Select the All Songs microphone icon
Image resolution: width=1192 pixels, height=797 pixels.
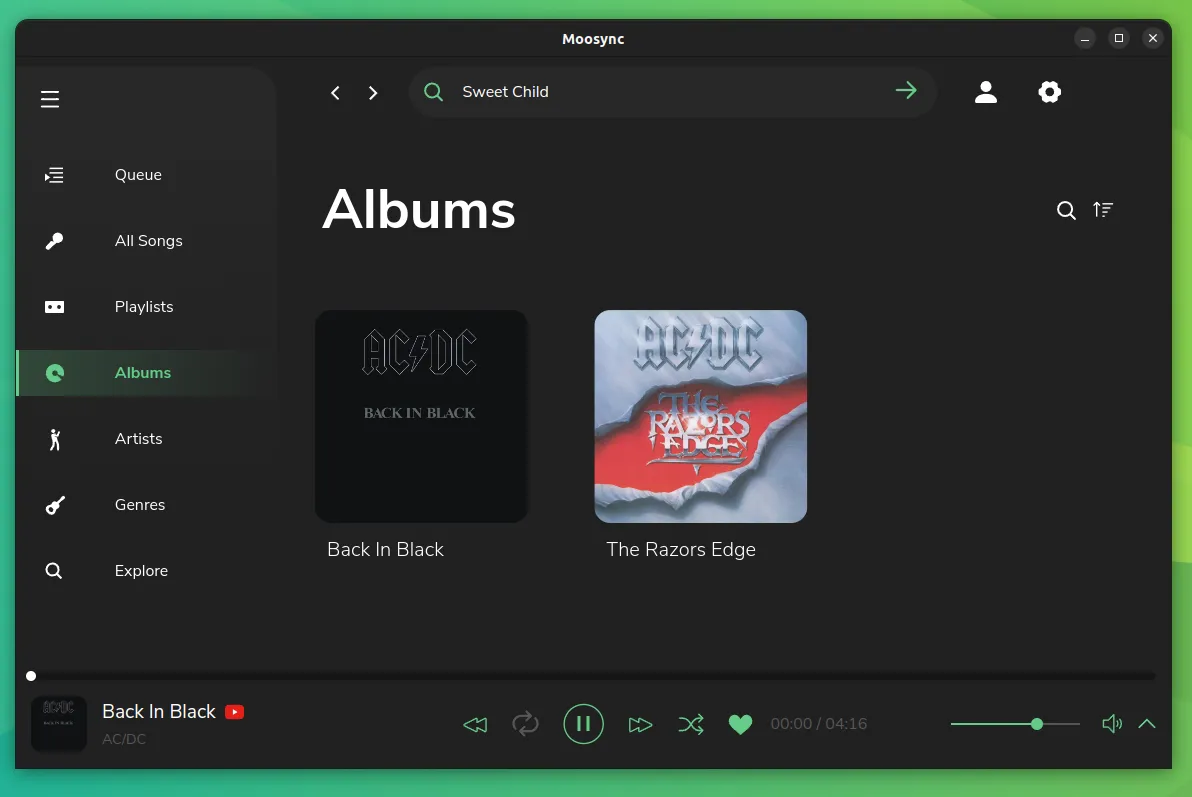coord(54,241)
